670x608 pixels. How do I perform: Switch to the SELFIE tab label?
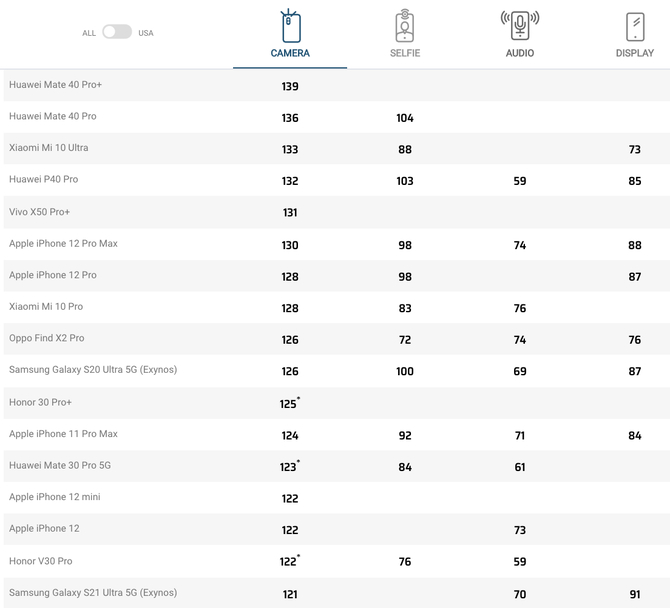(x=405, y=53)
